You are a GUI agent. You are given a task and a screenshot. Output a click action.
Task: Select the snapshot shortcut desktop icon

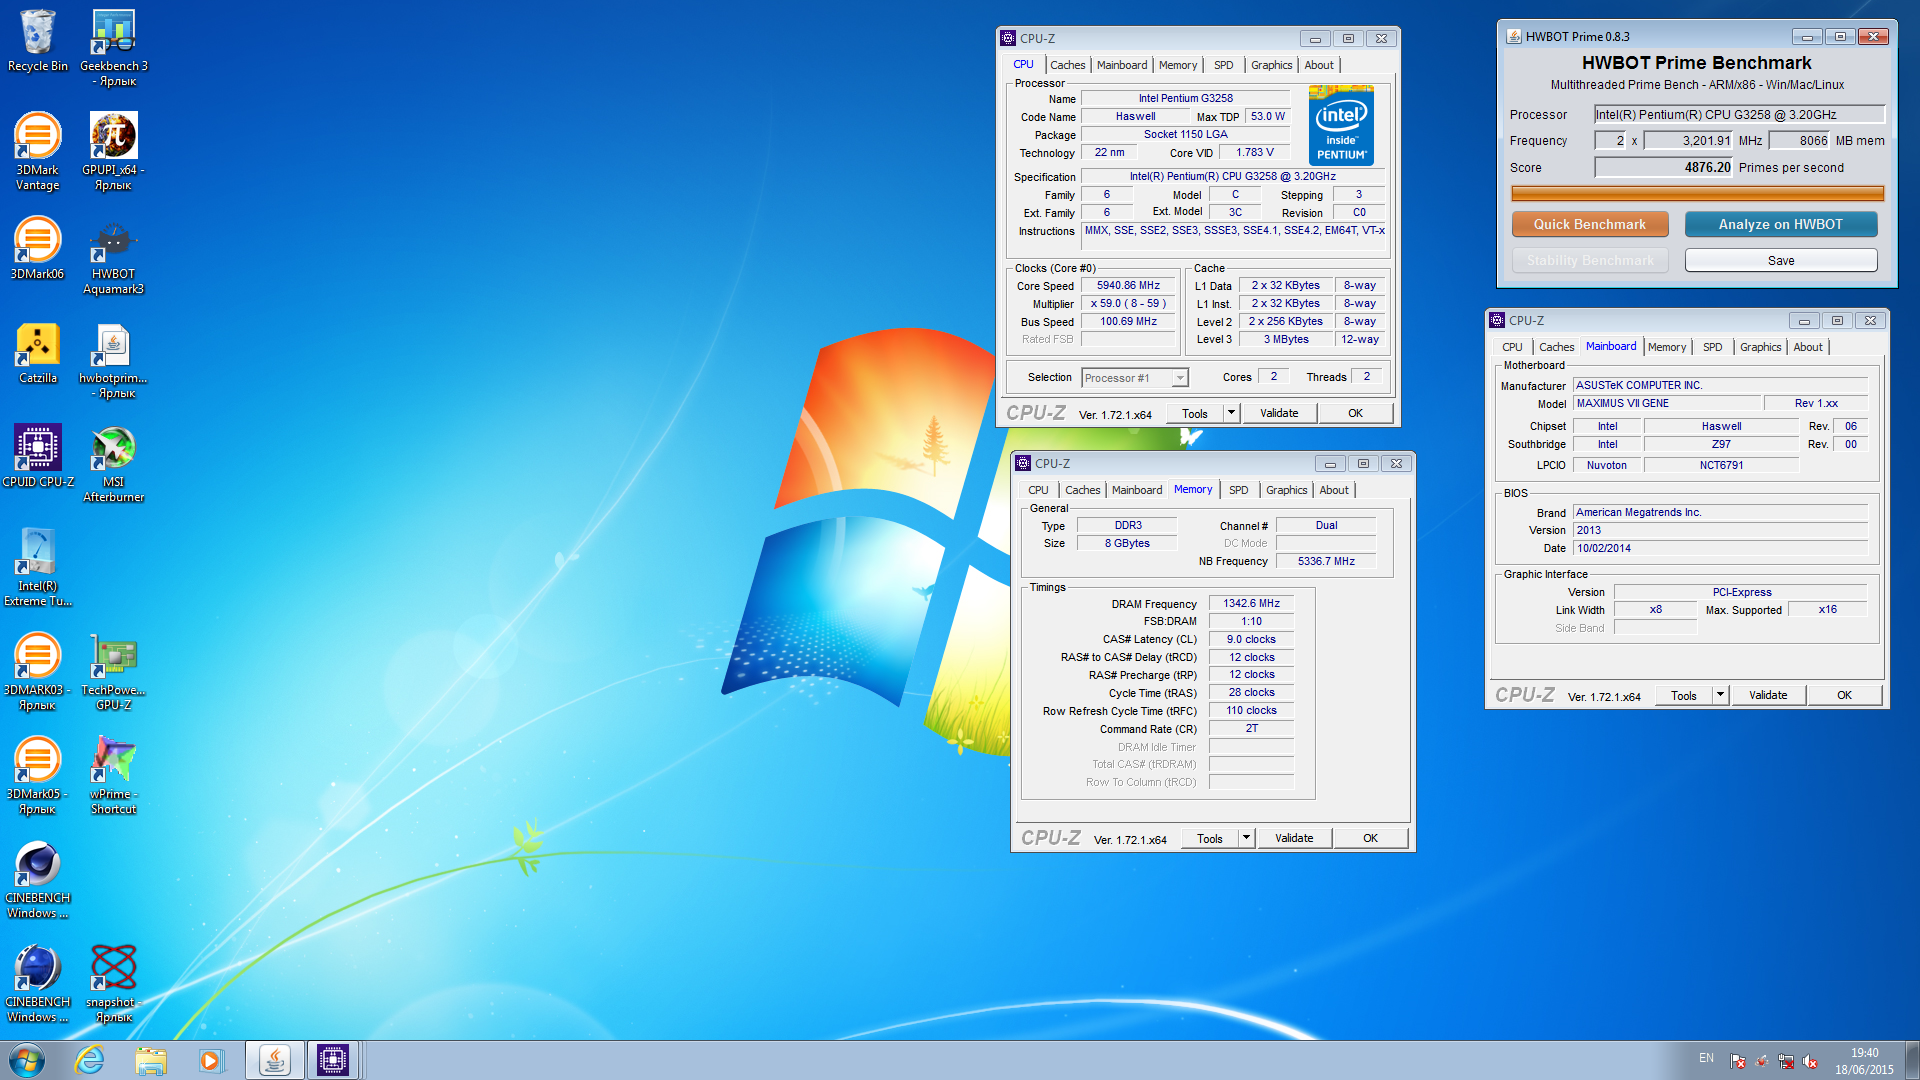(114, 984)
